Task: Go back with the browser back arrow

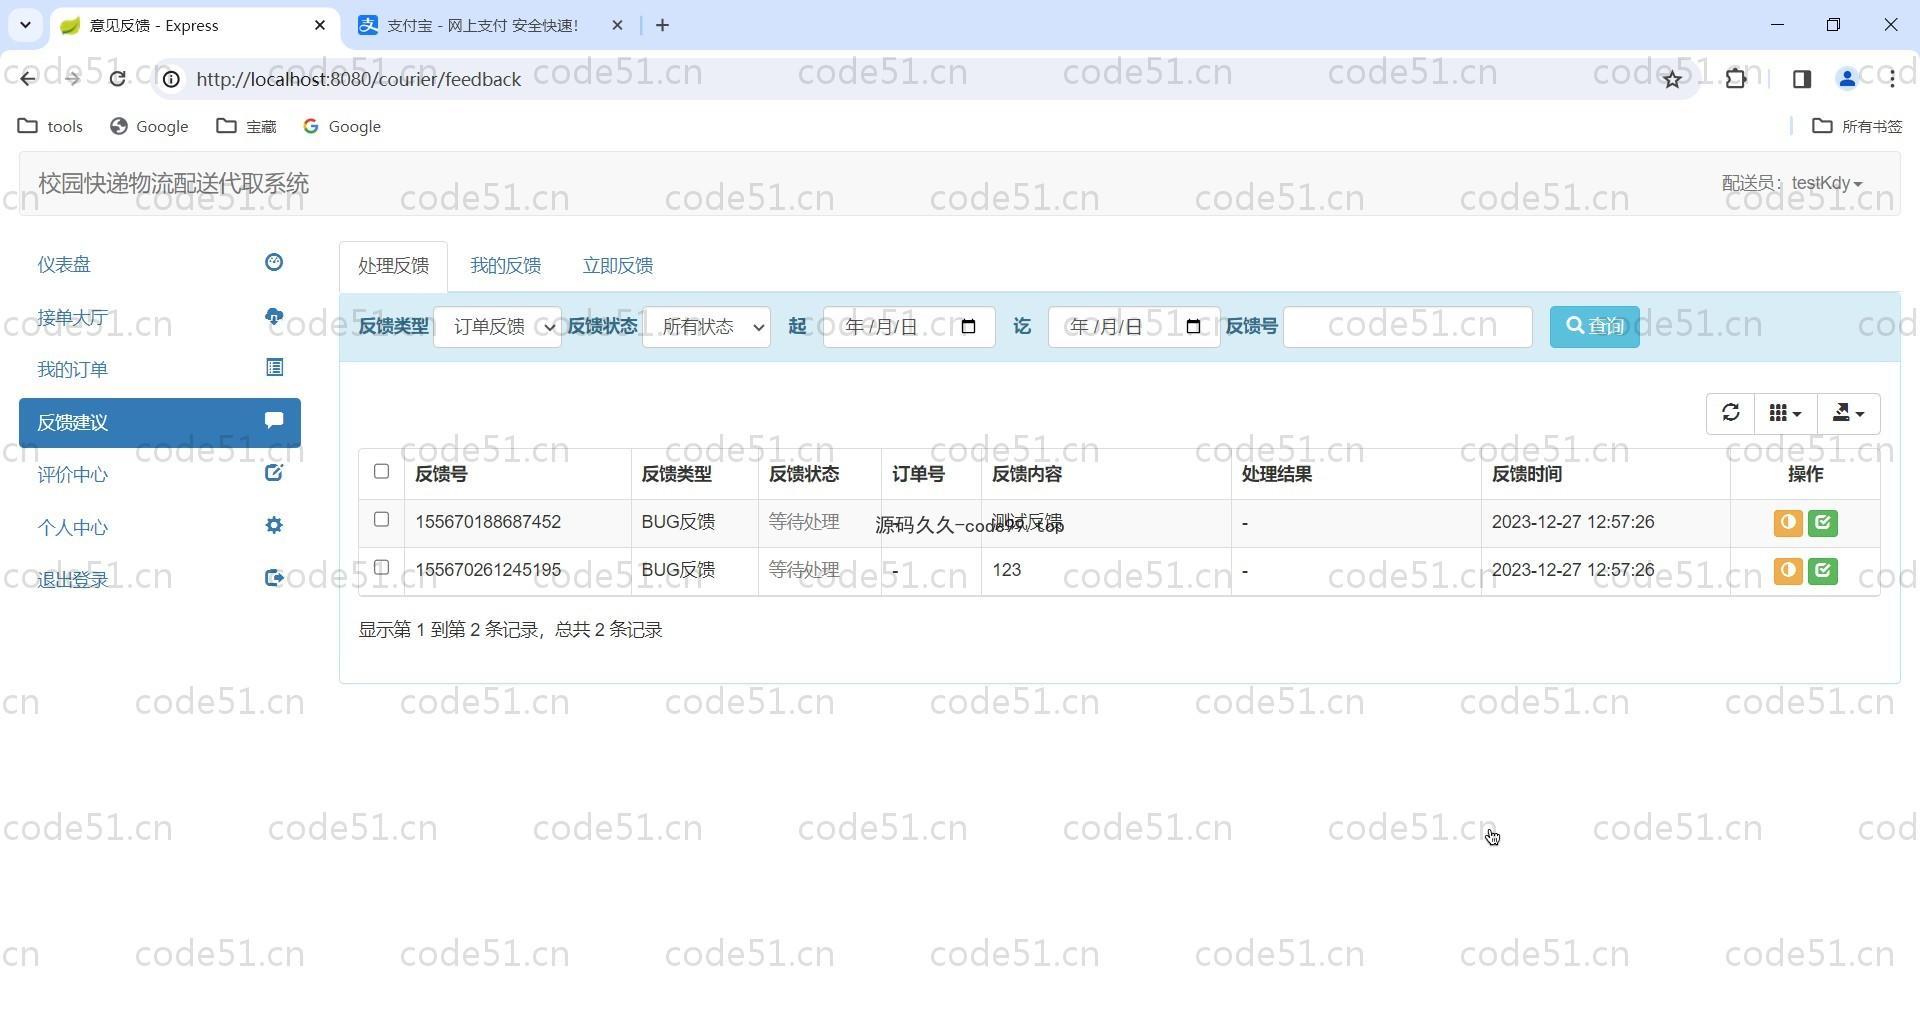Action: (27, 79)
